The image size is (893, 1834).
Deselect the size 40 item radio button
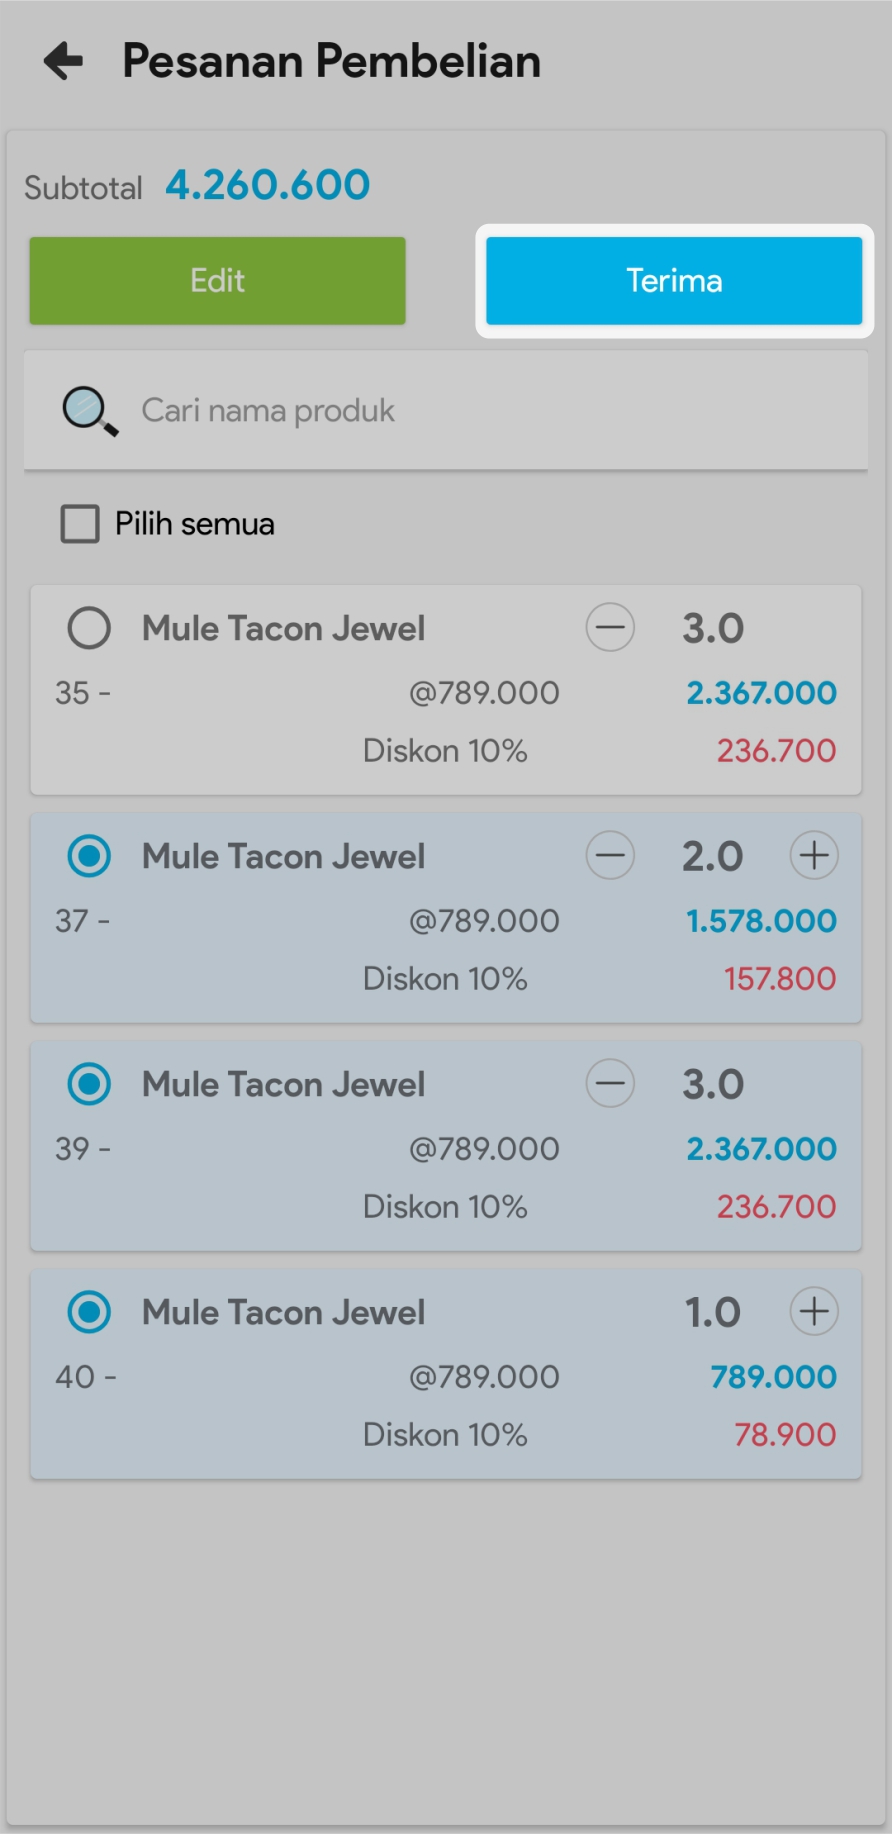(x=89, y=1313)
